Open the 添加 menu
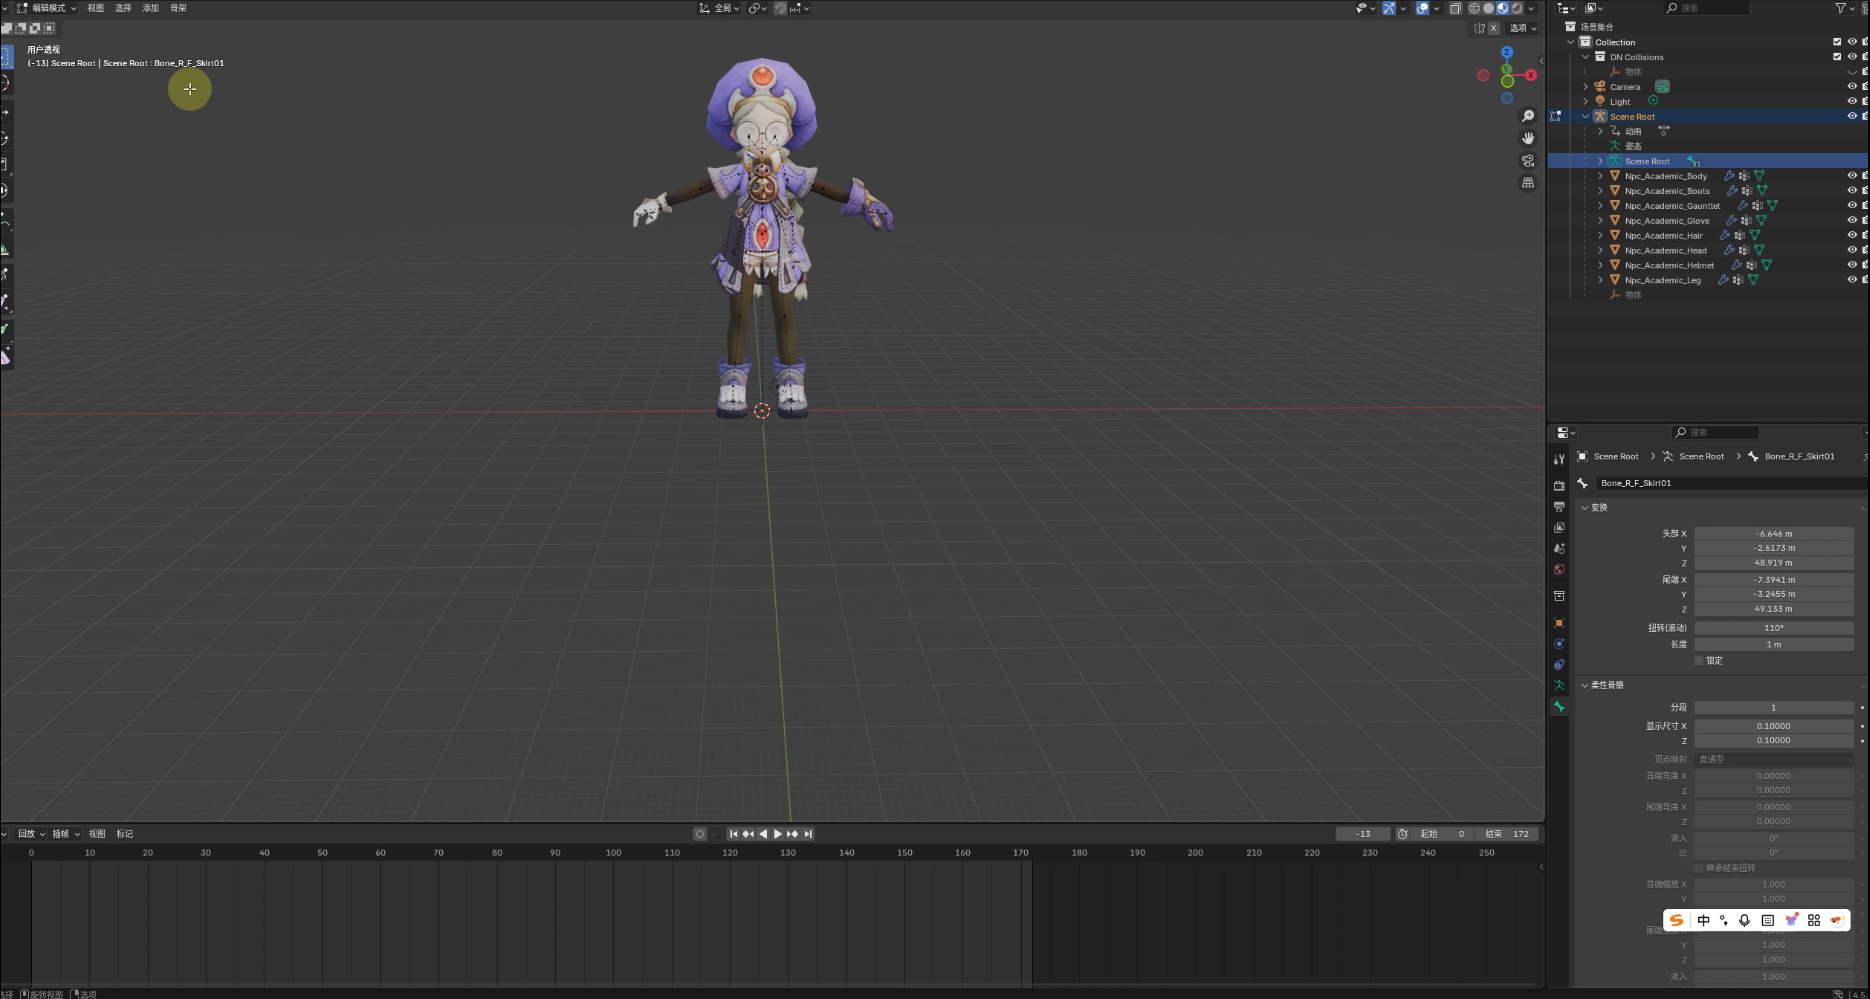Viewport: 1870px width, 999px height. coord(150,8)
